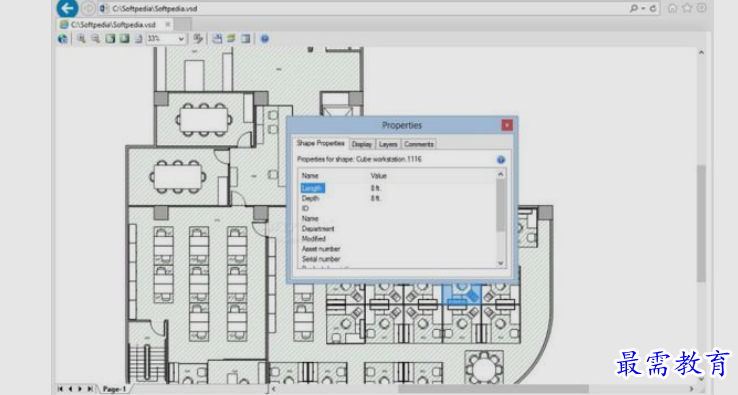The width and height of the screenshot is (738, 395).
Task: Click the browser forward arrow button
Action: click(88, 8)
